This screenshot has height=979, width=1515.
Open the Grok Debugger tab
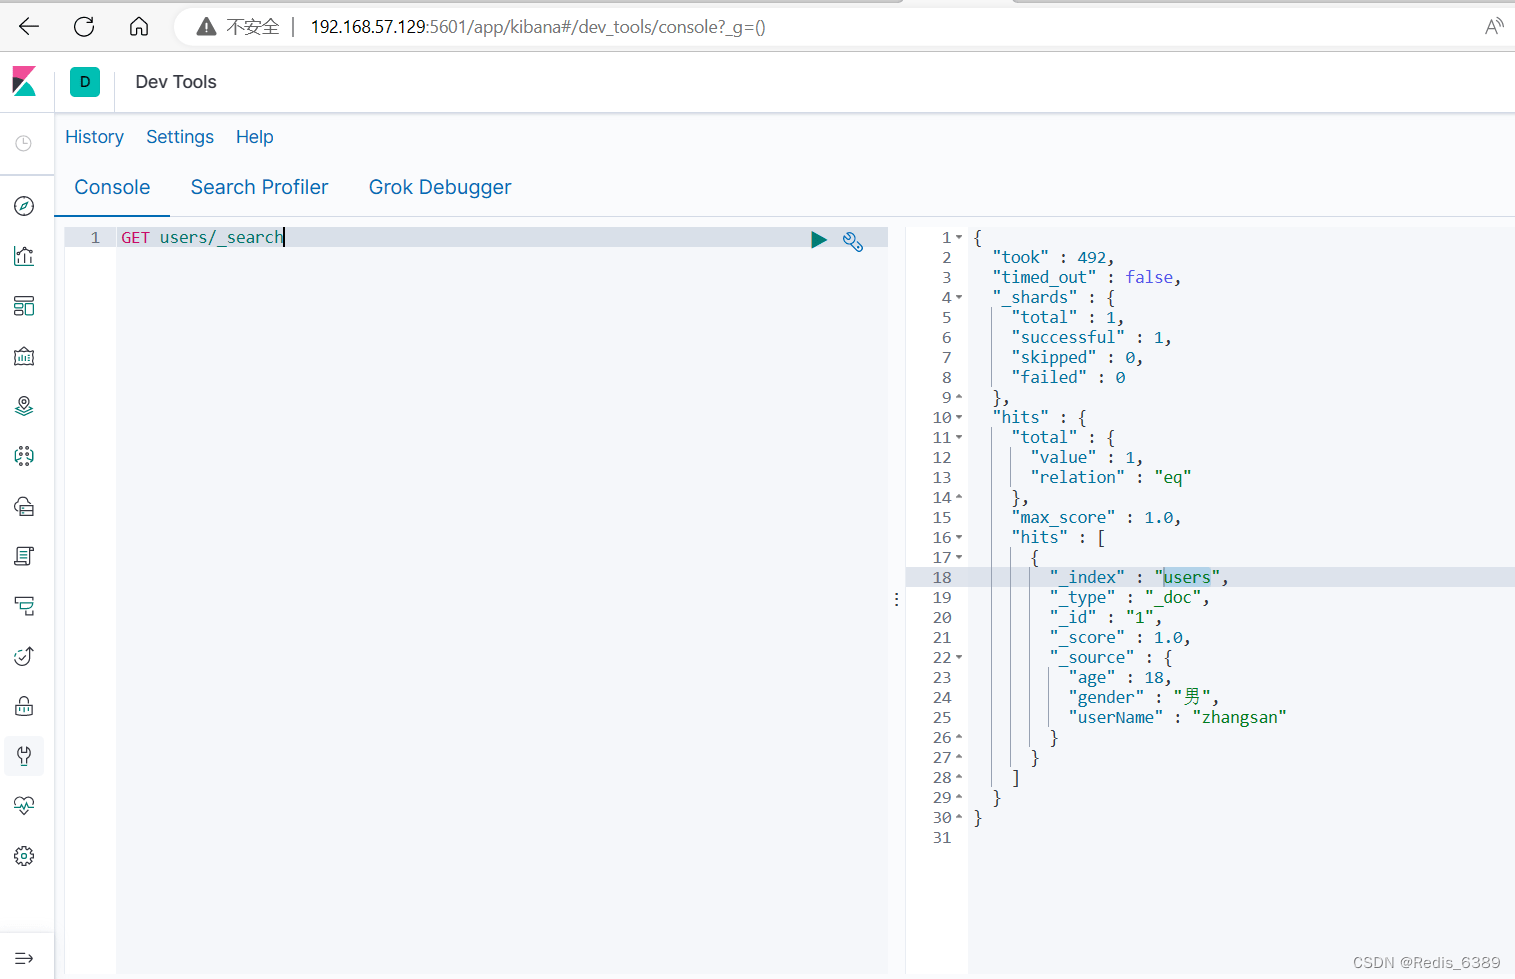click(439, 187)
